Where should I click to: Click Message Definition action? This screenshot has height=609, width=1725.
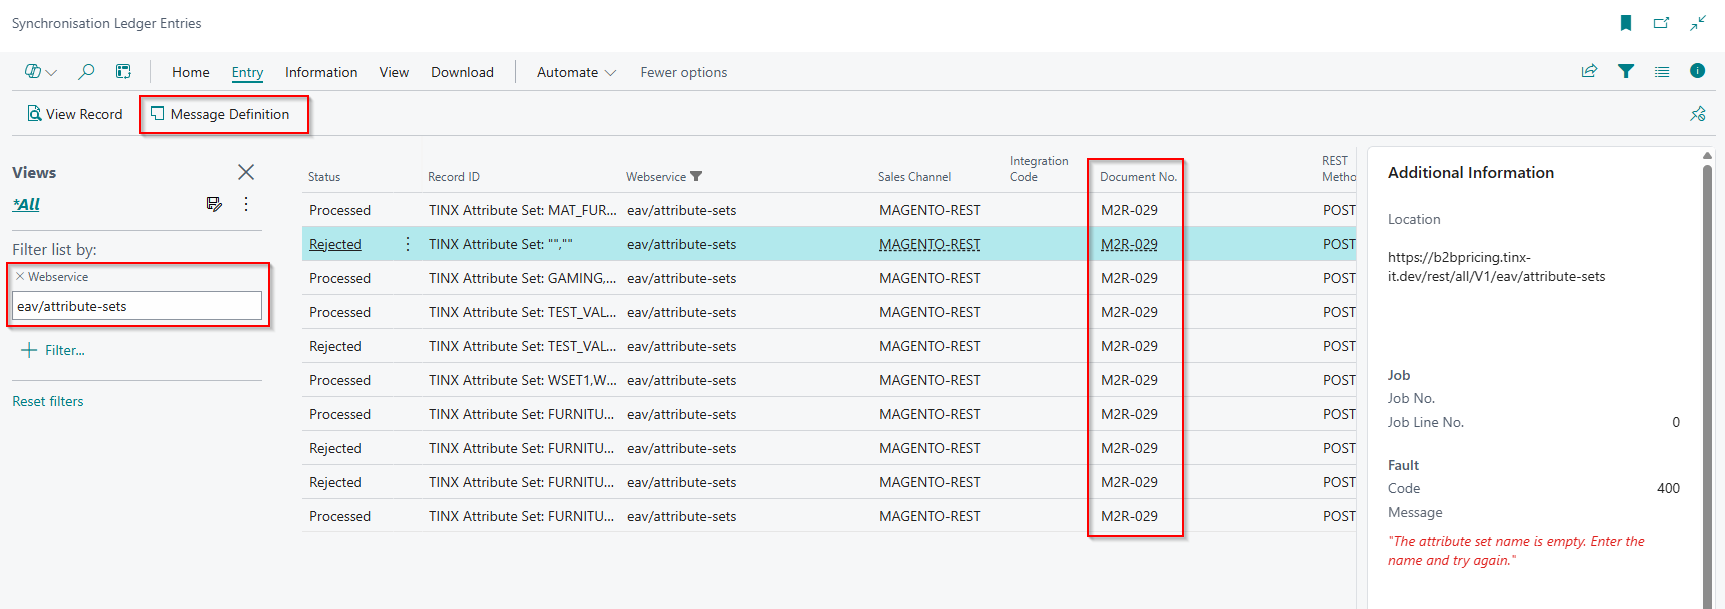220,114
